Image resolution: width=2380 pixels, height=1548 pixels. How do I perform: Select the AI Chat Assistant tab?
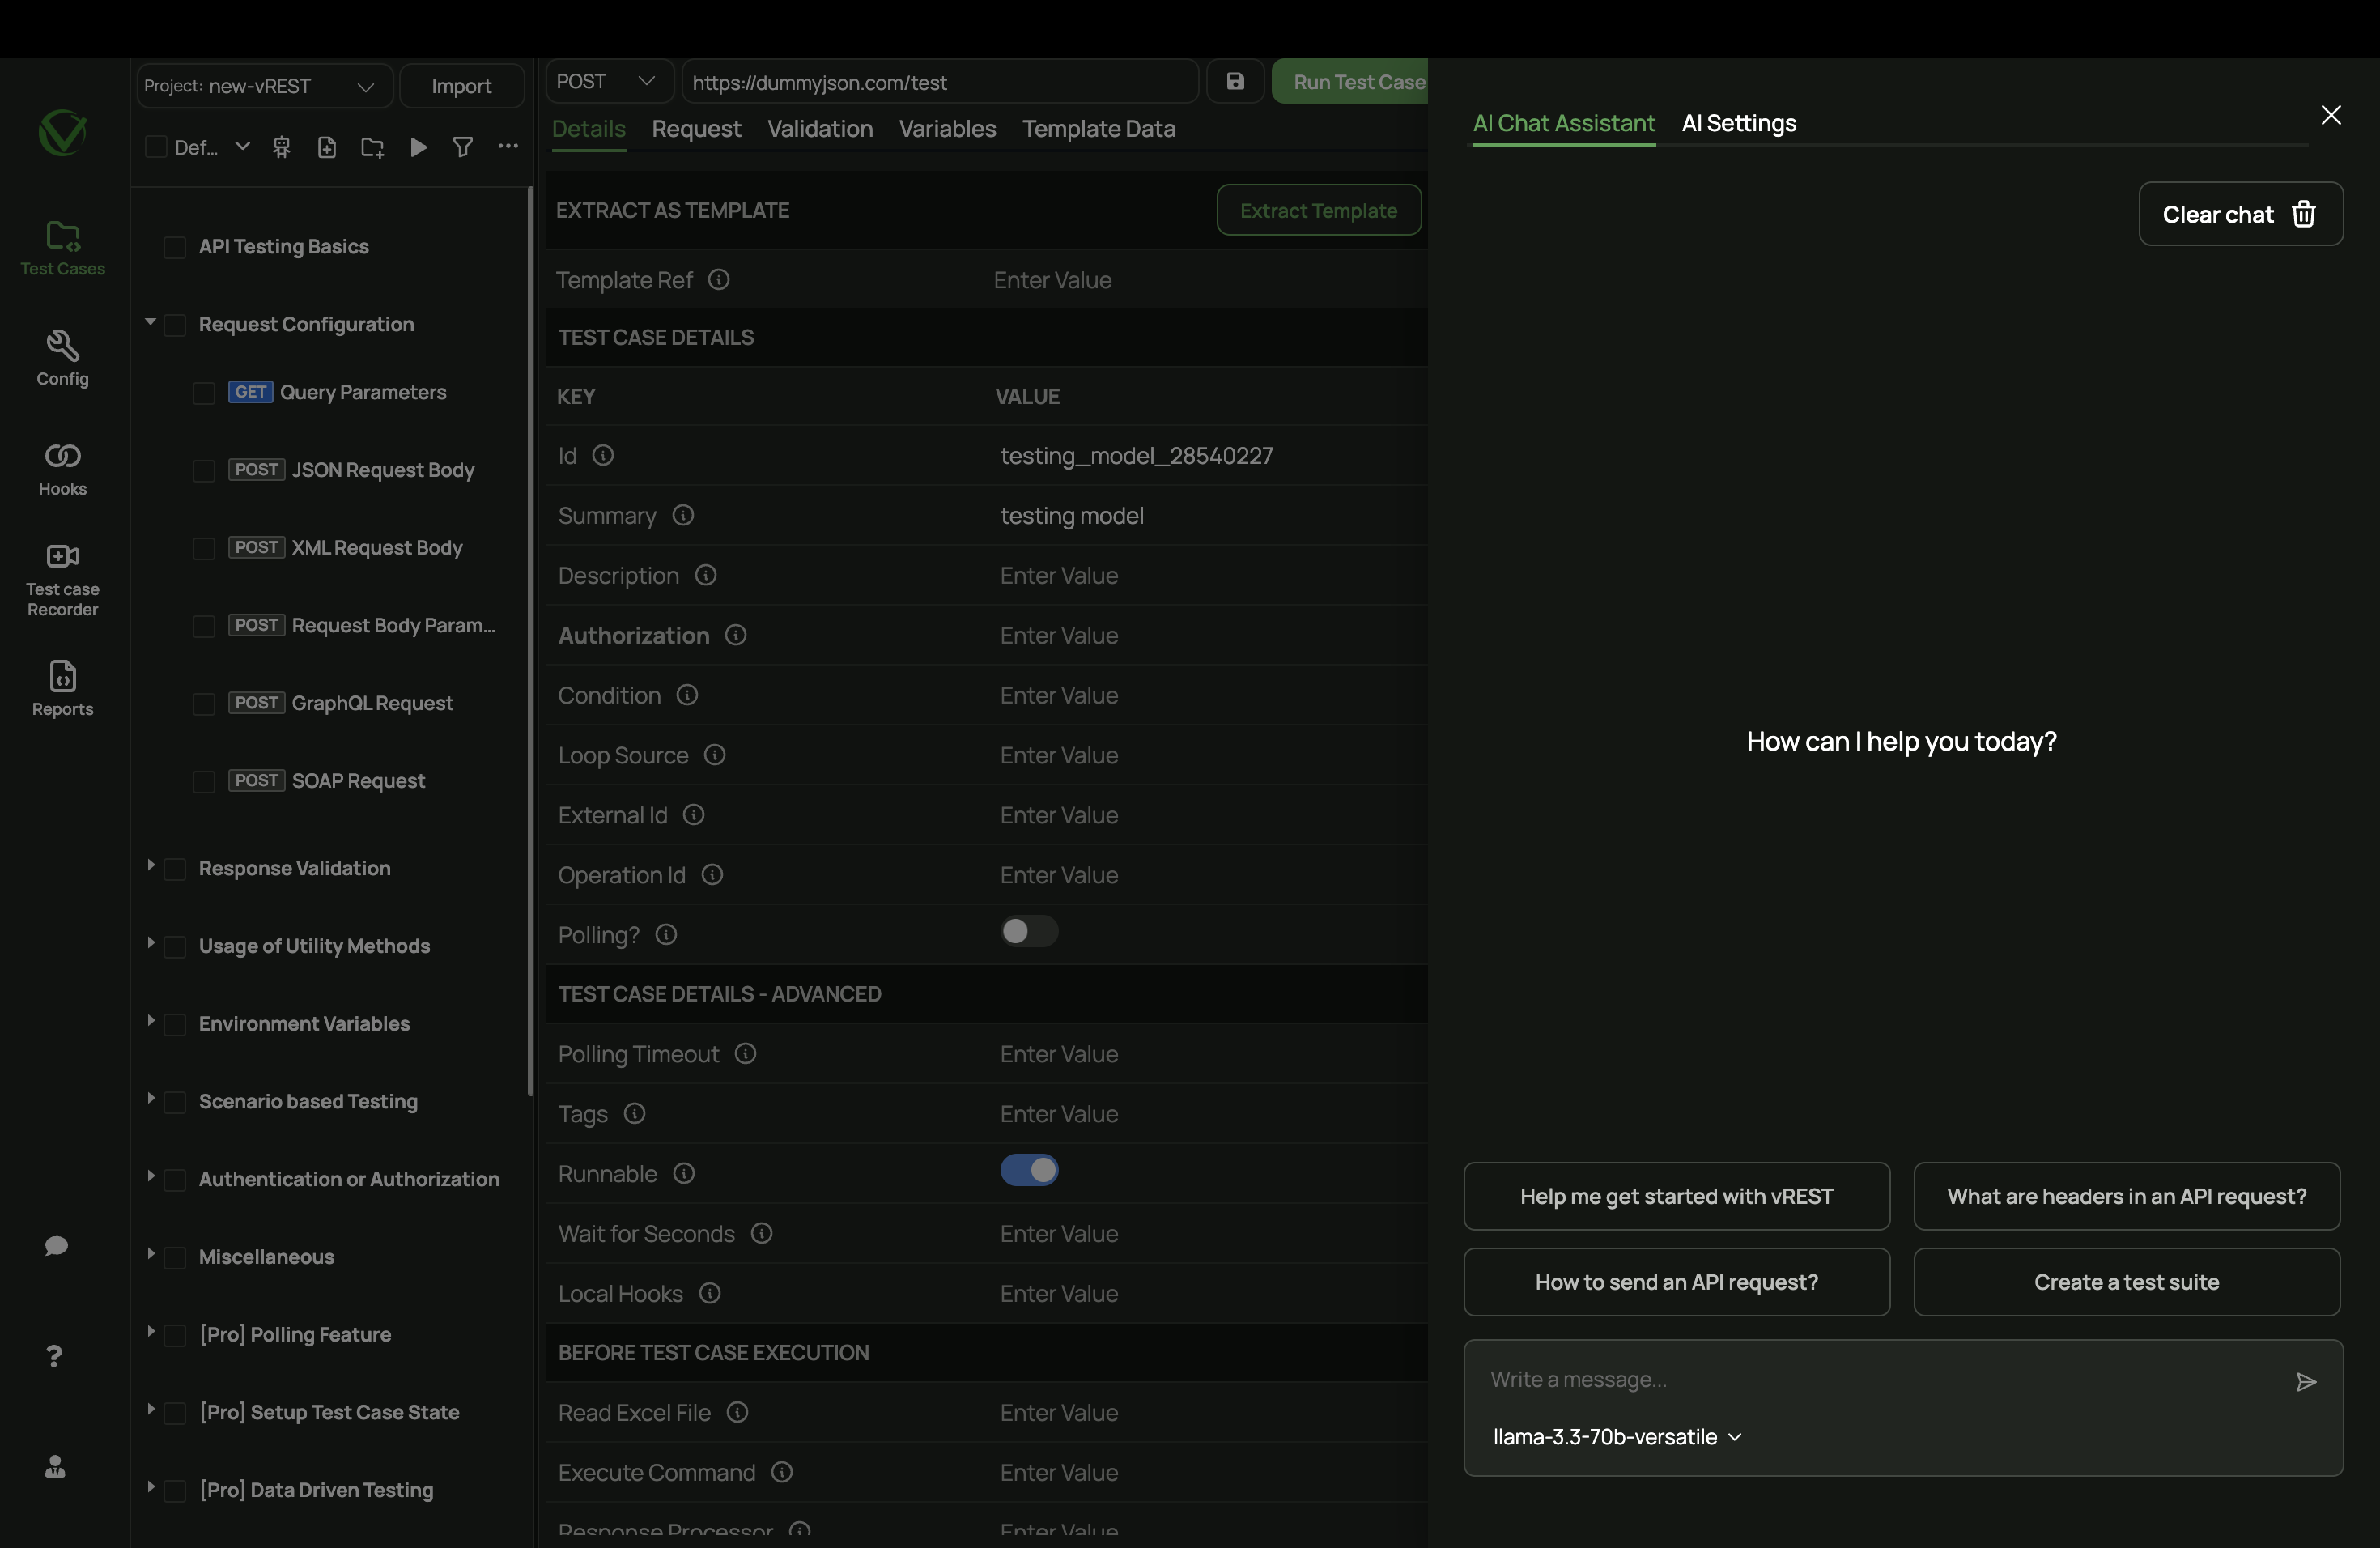tap(1563, 123)
